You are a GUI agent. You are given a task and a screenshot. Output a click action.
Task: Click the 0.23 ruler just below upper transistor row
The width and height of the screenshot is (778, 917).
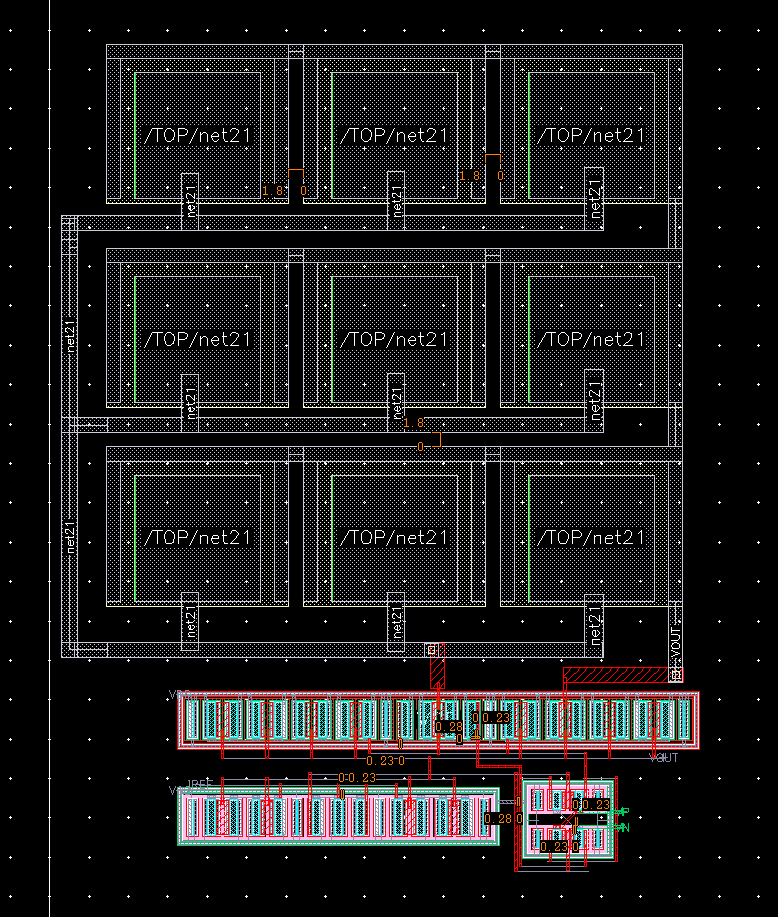(380, 761)
